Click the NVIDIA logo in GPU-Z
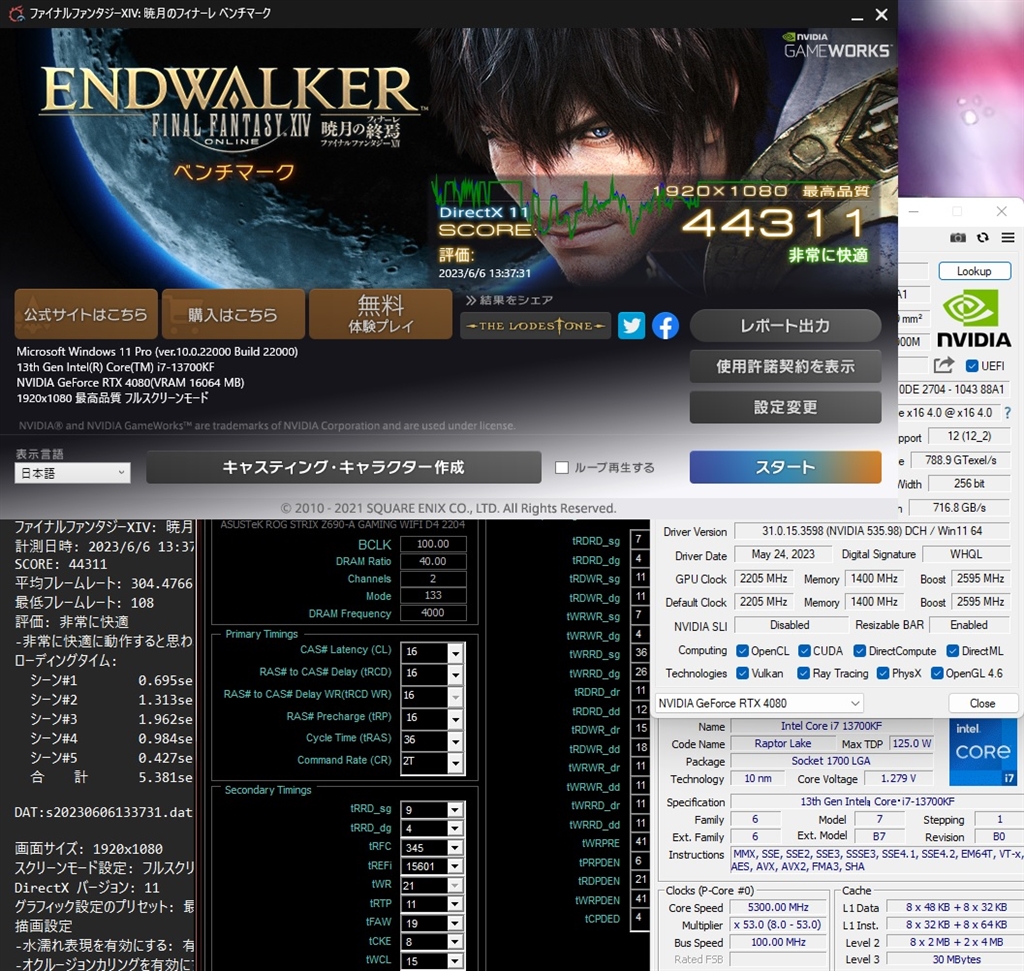Viewport: 1024px width, 971px height. point(974,319)
